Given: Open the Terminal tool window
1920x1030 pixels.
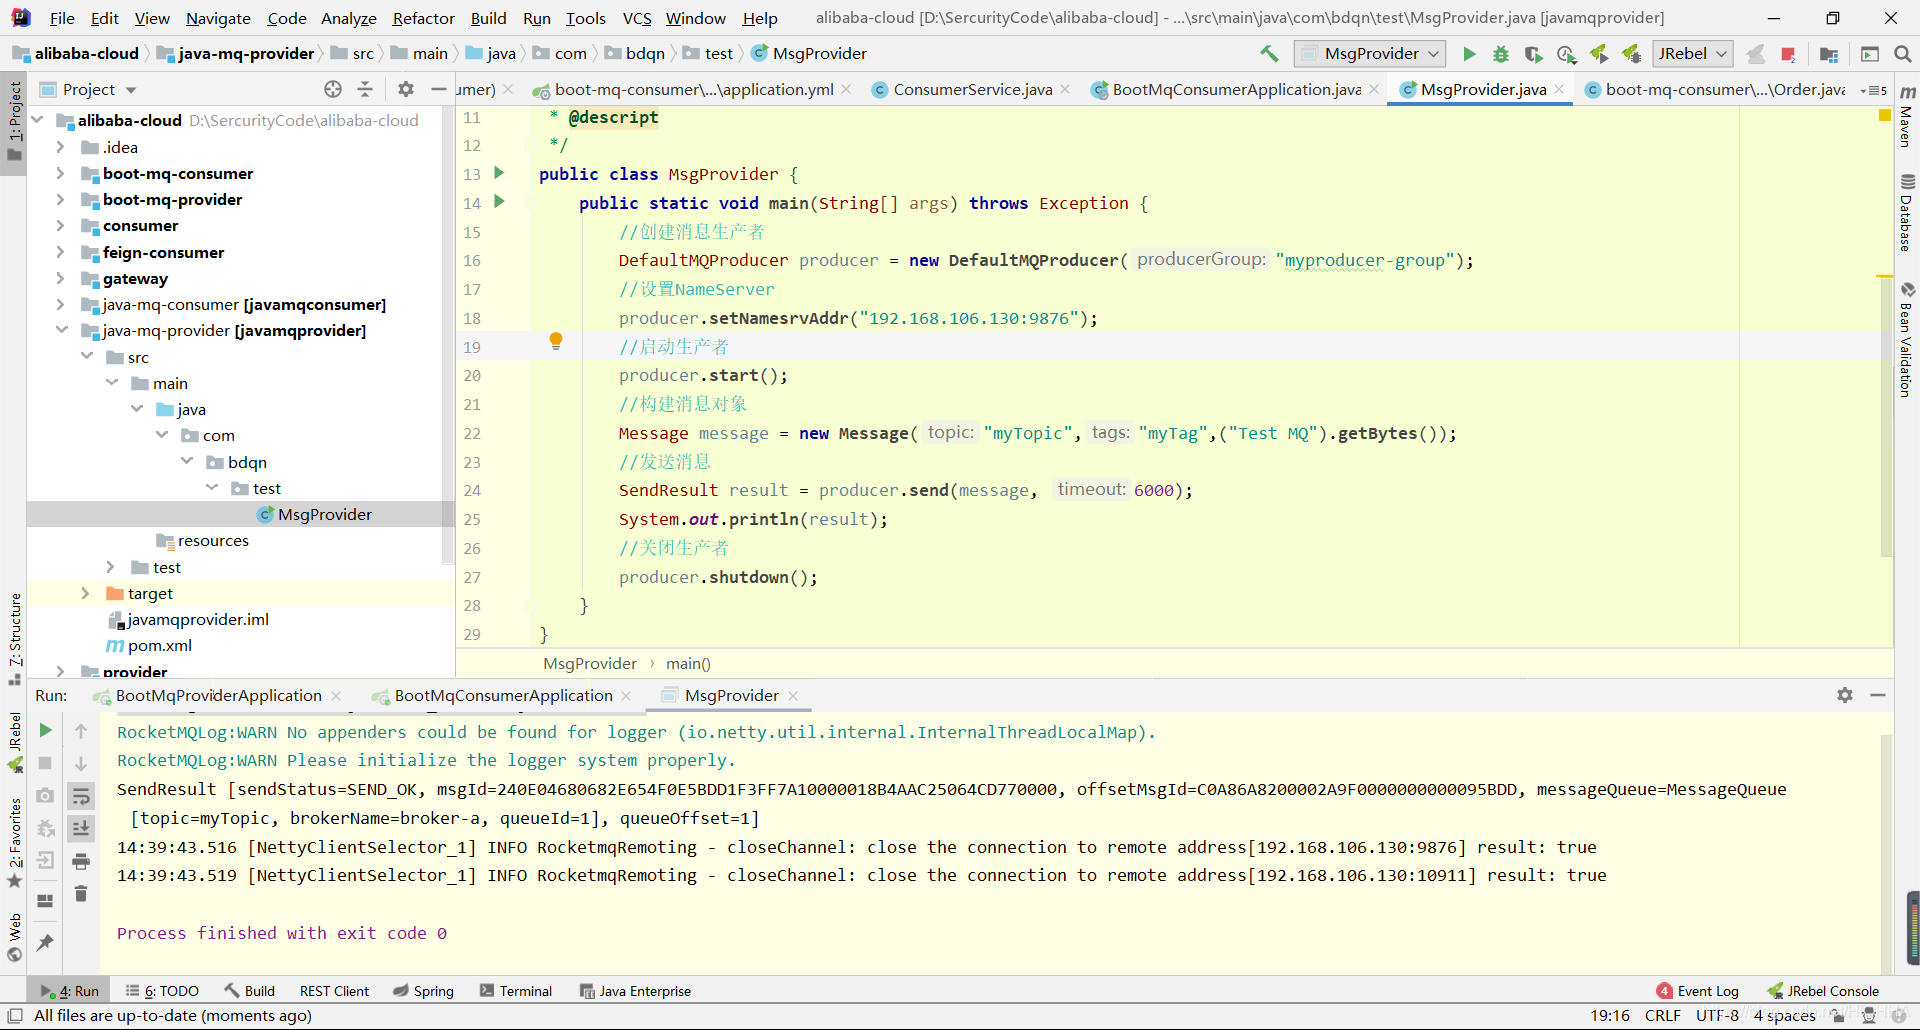Looking at the screenshot, I should (x=516, y=991).
